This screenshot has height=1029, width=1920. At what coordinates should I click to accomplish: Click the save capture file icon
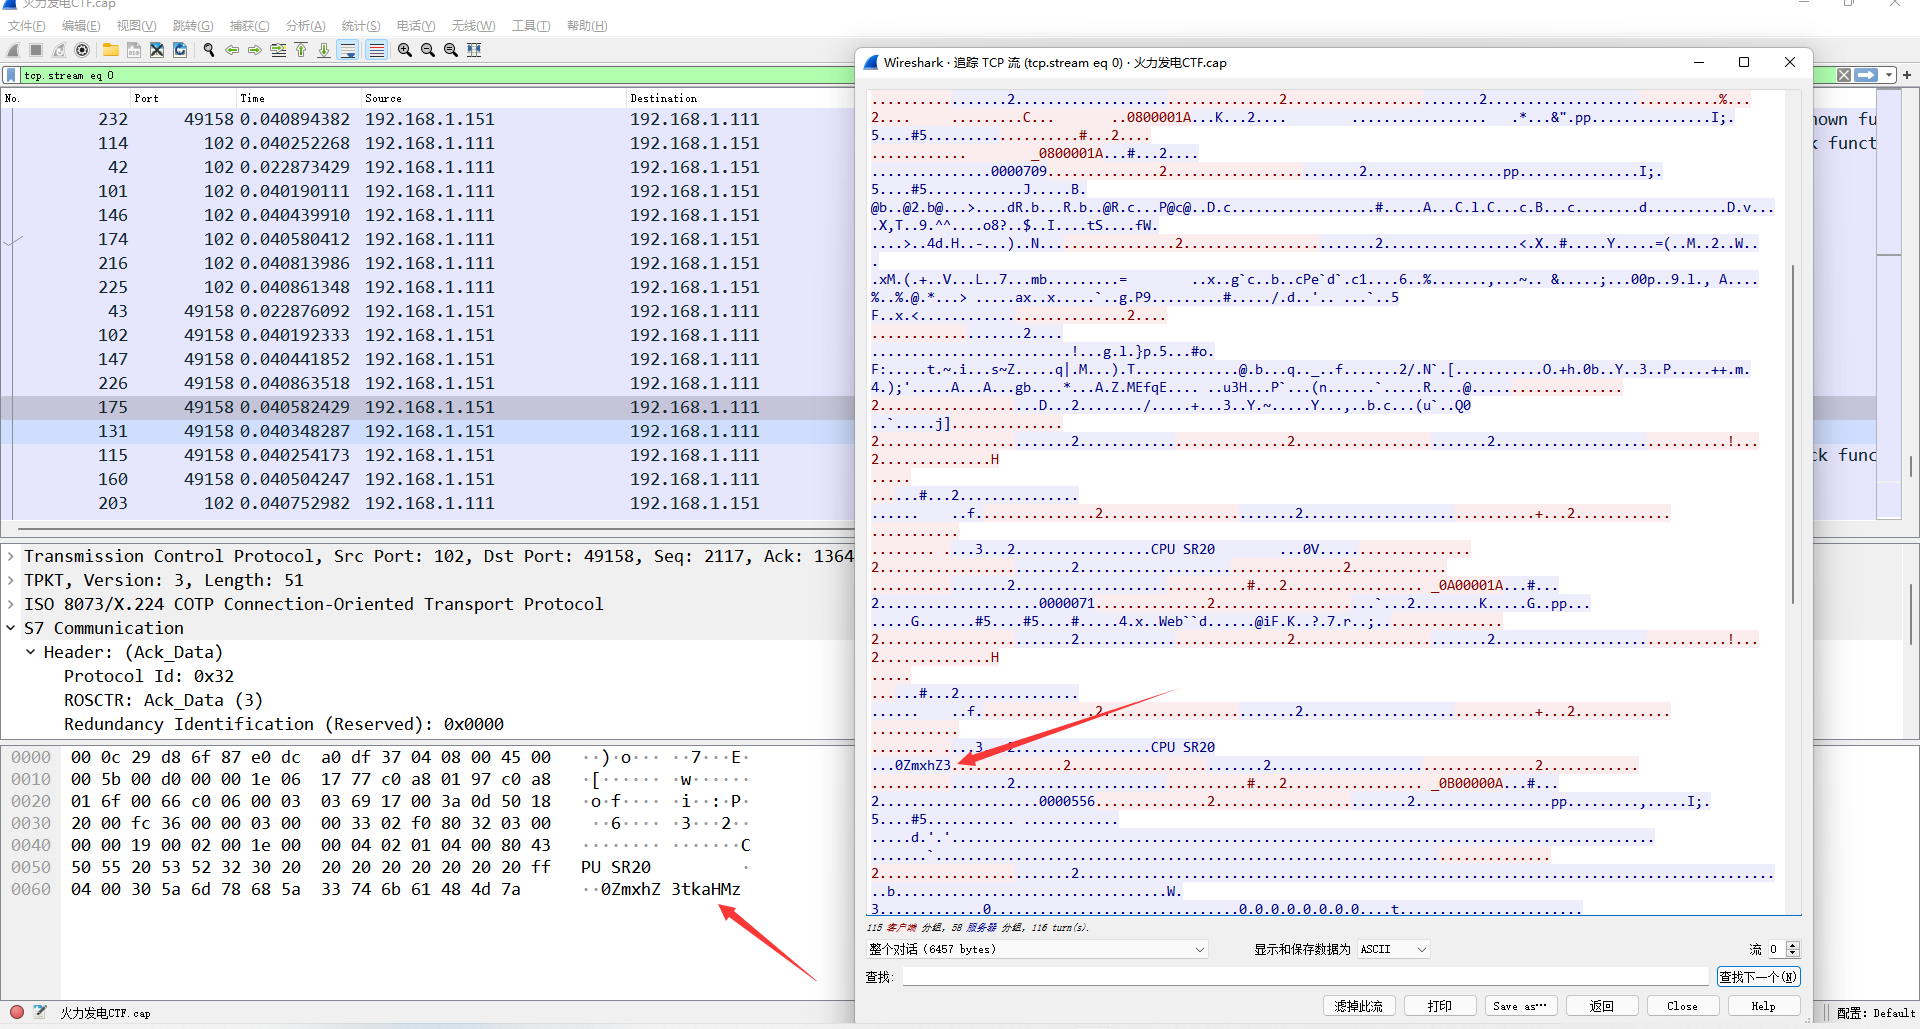tap(134, 50)
